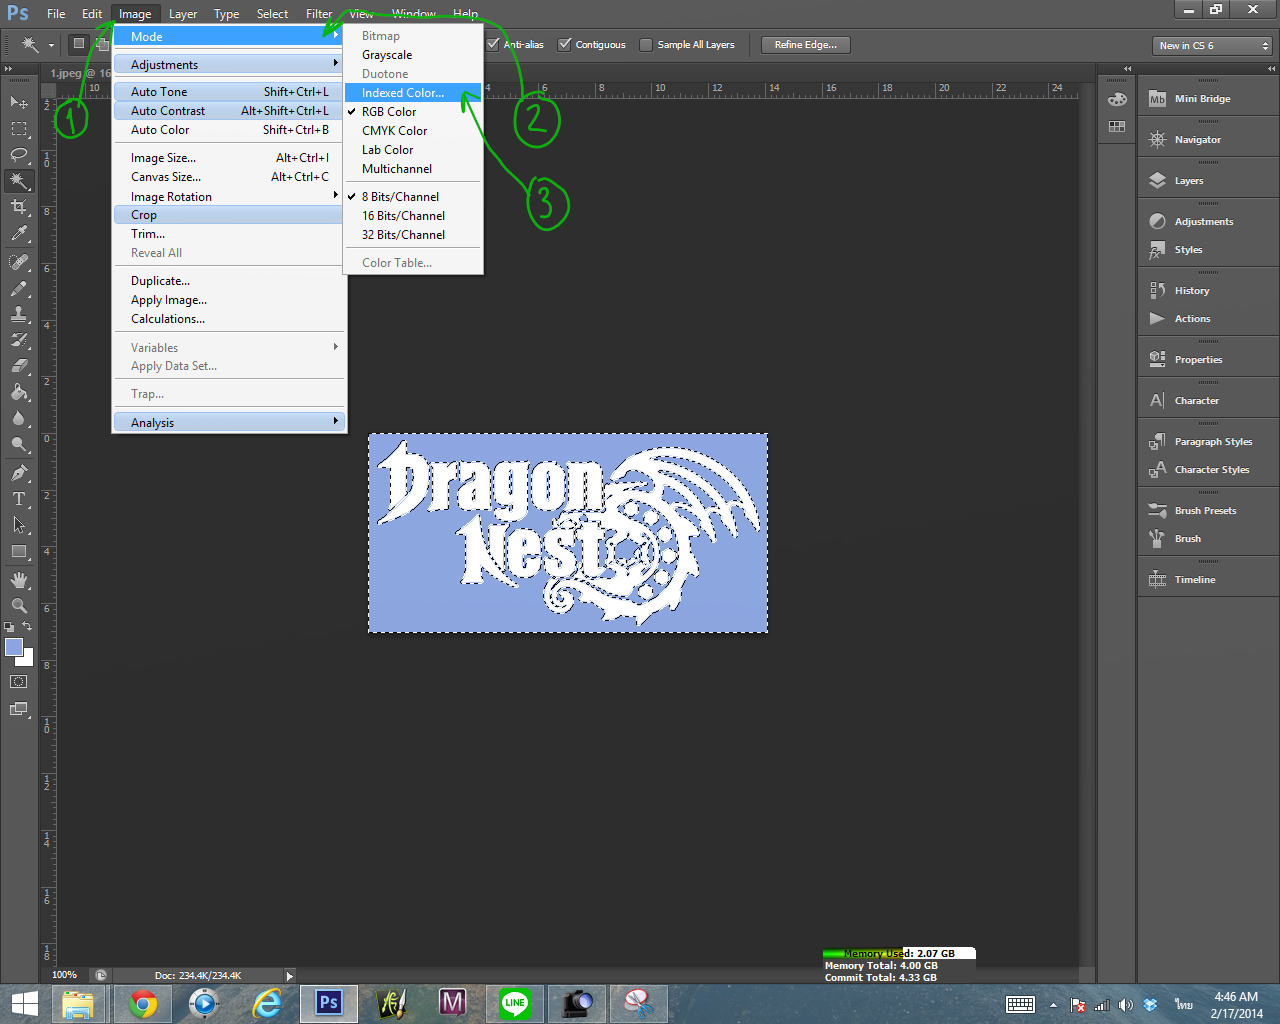Select the Zoom tool

click(19, 606)
